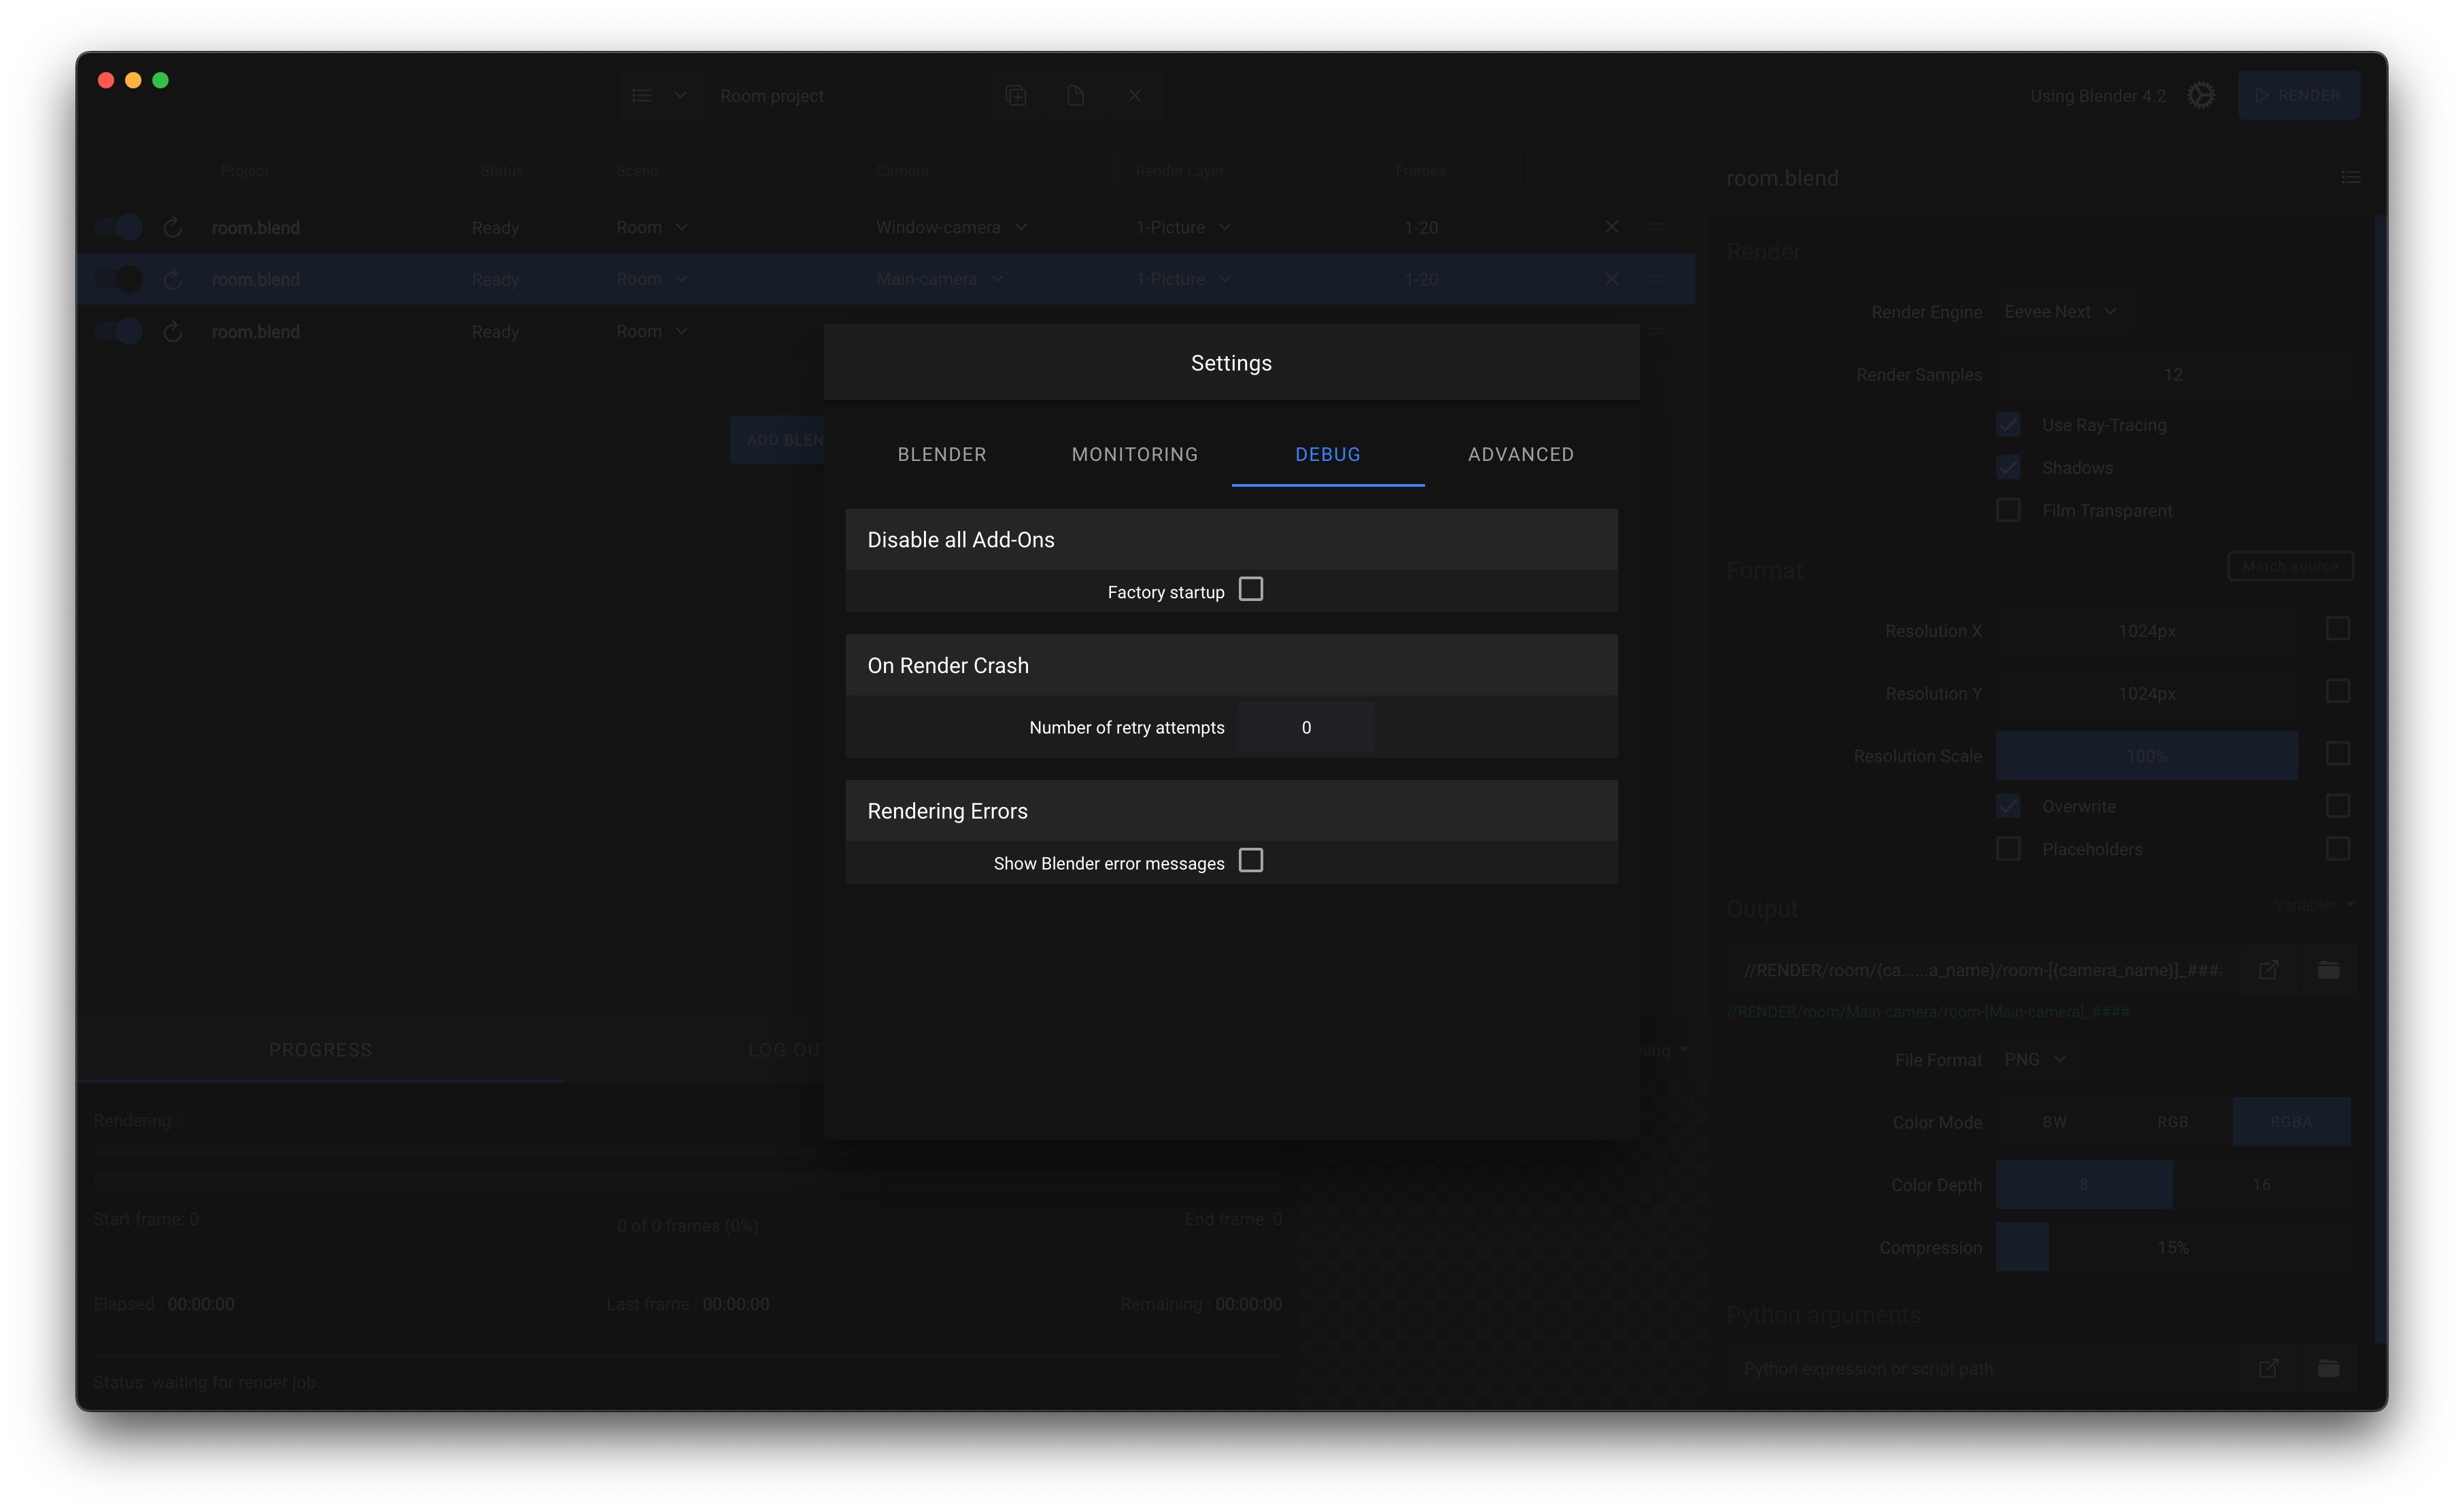Open the Render Engine Eevee Next dropdown
2464x1512 pixels.
pyautogui.click(x=2059, y=312)
